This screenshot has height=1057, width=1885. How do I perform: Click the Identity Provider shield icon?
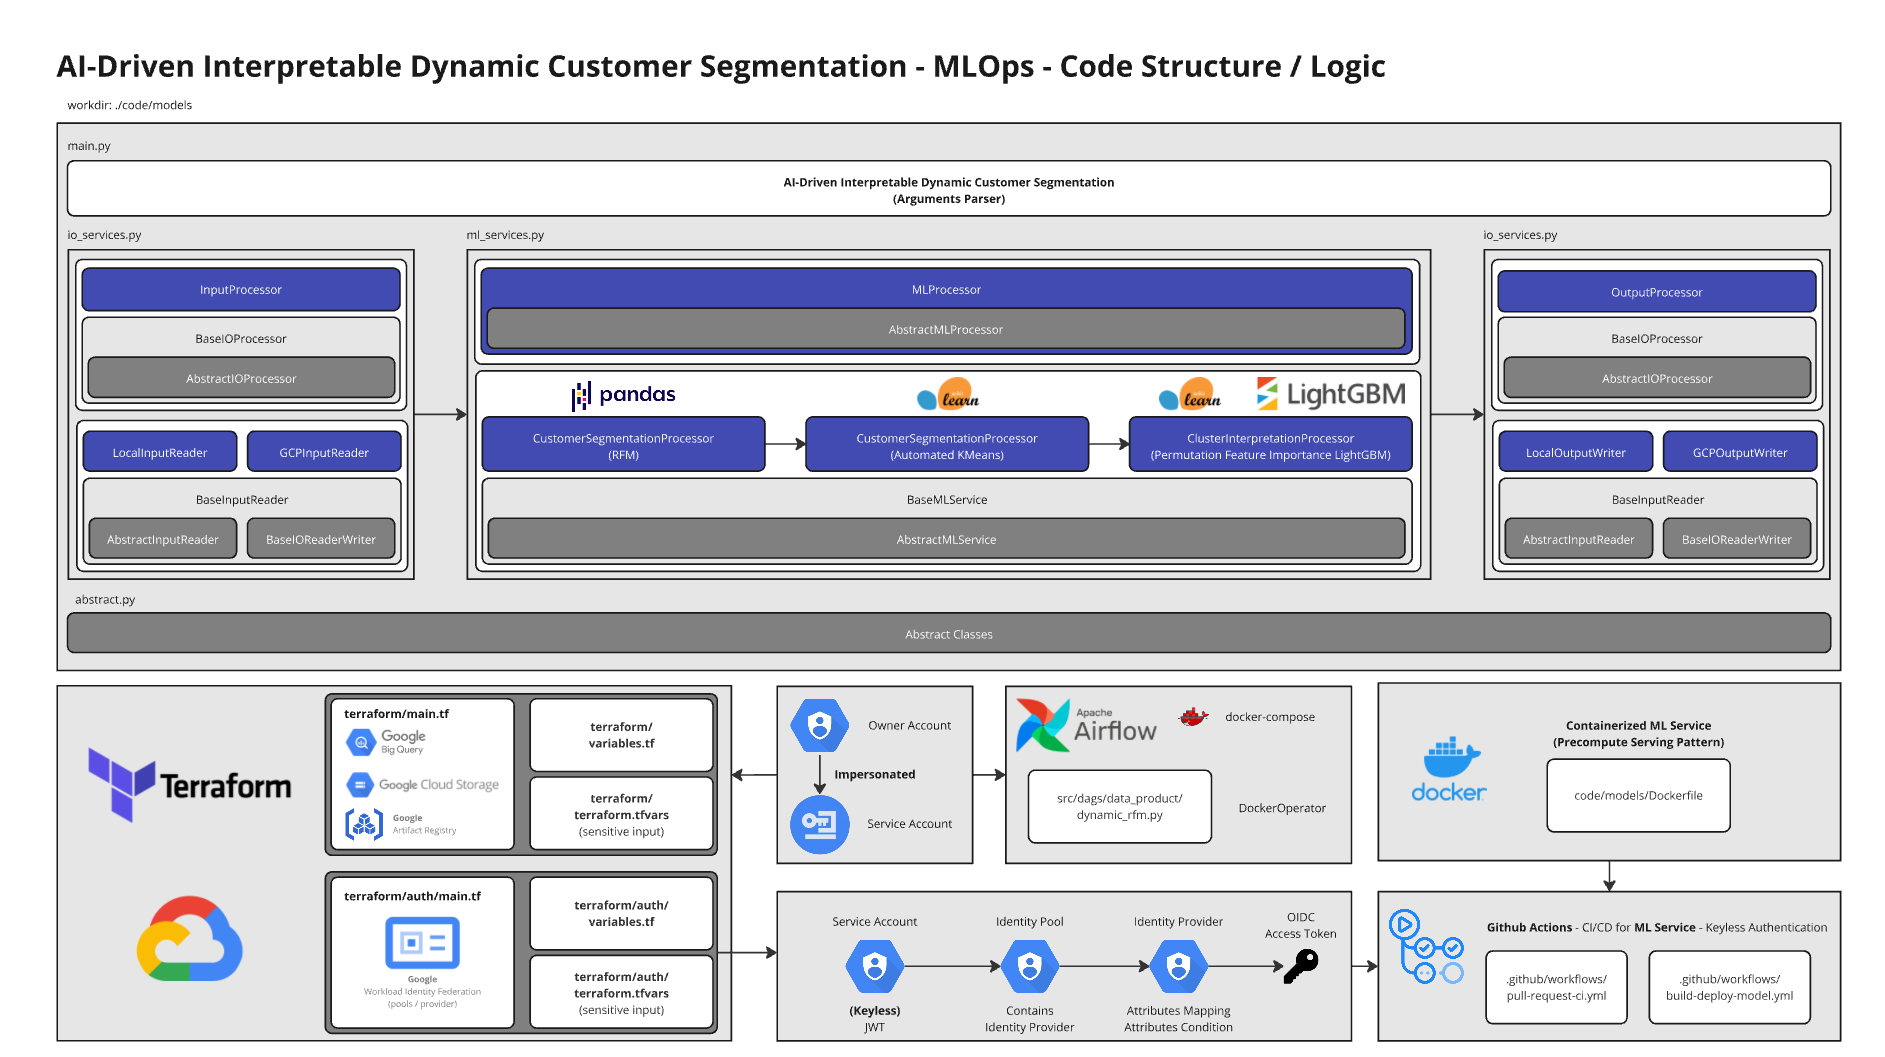tap(1179, 966)
